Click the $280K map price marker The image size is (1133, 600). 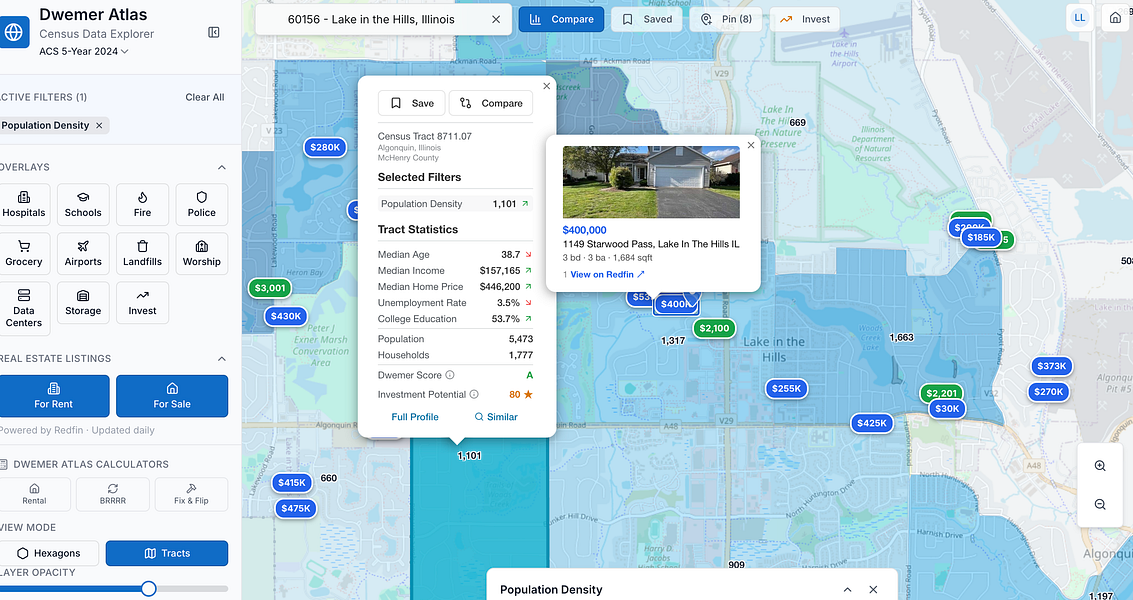click(325, 147)
